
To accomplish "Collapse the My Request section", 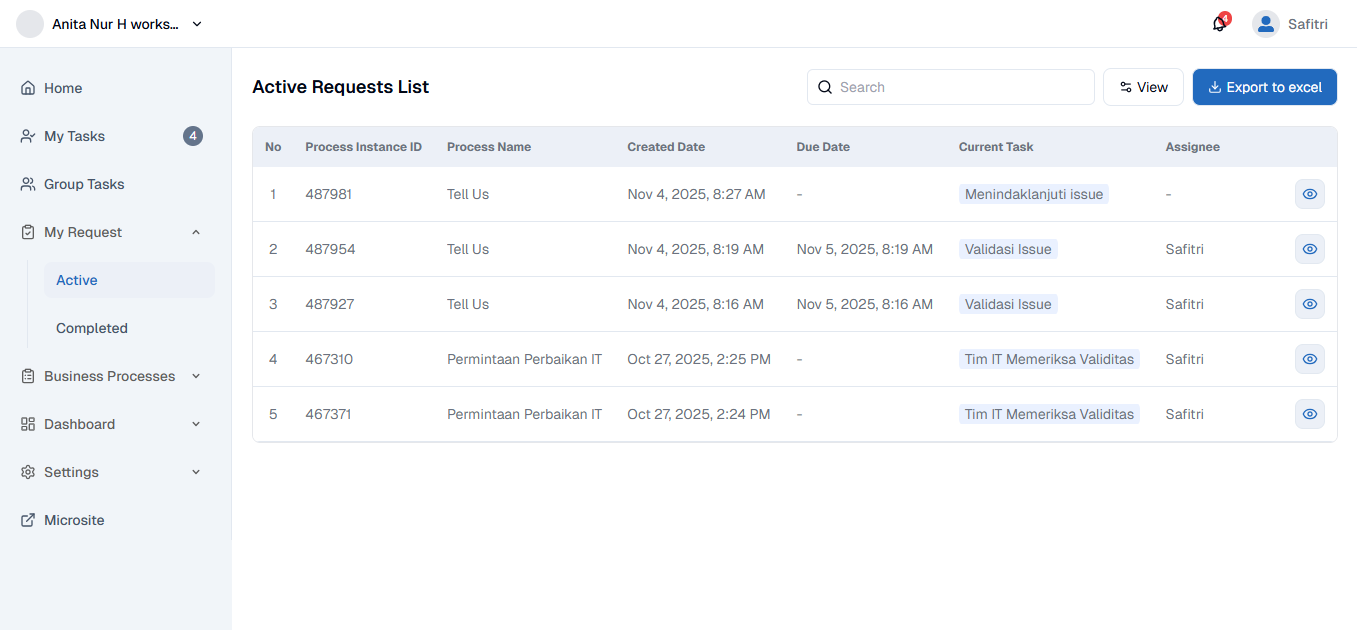I will point(196,232).
